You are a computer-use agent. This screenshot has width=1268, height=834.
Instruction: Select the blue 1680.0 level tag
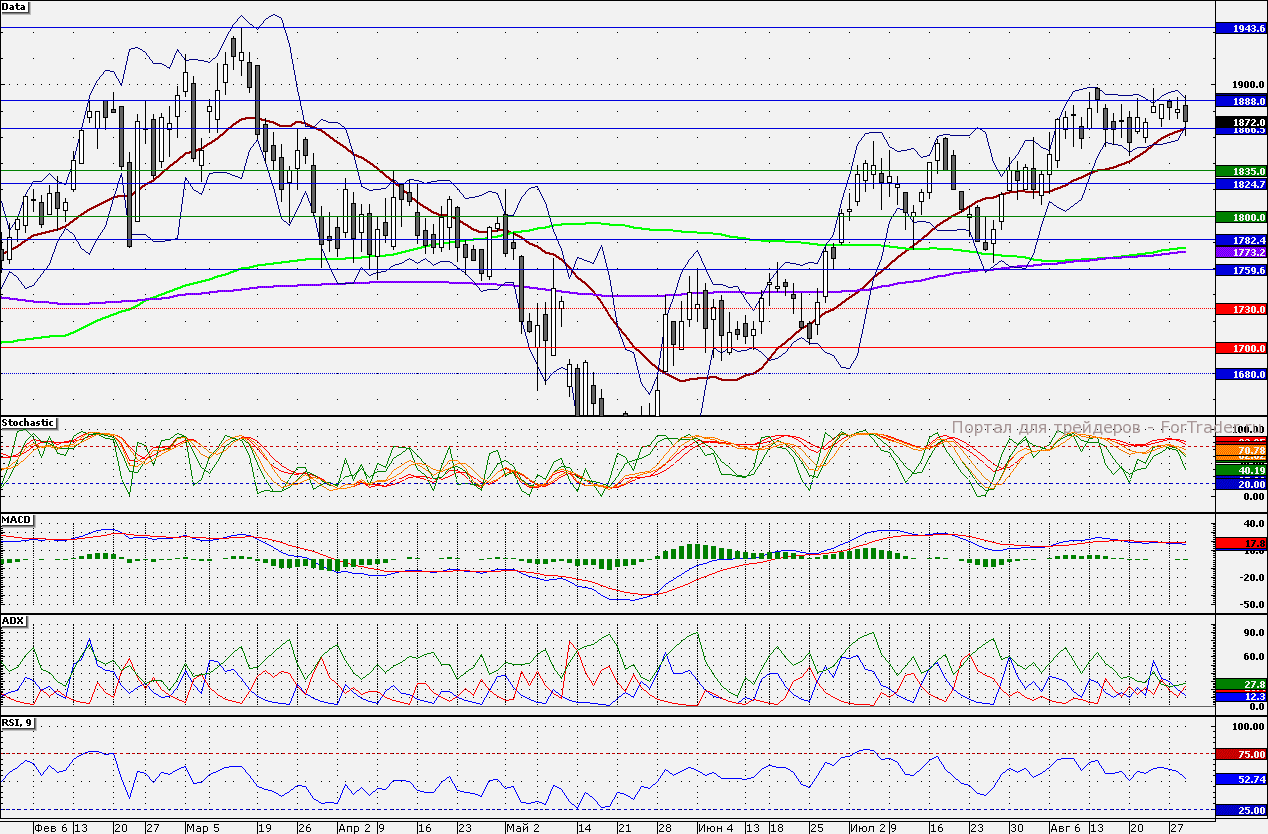point(1240,374)
